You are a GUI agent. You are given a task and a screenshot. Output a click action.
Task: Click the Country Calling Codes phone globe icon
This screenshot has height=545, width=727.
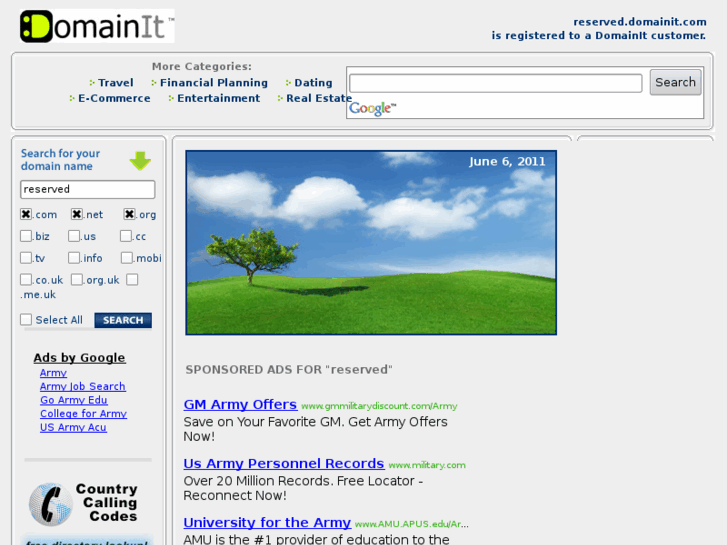coord(51,504)
